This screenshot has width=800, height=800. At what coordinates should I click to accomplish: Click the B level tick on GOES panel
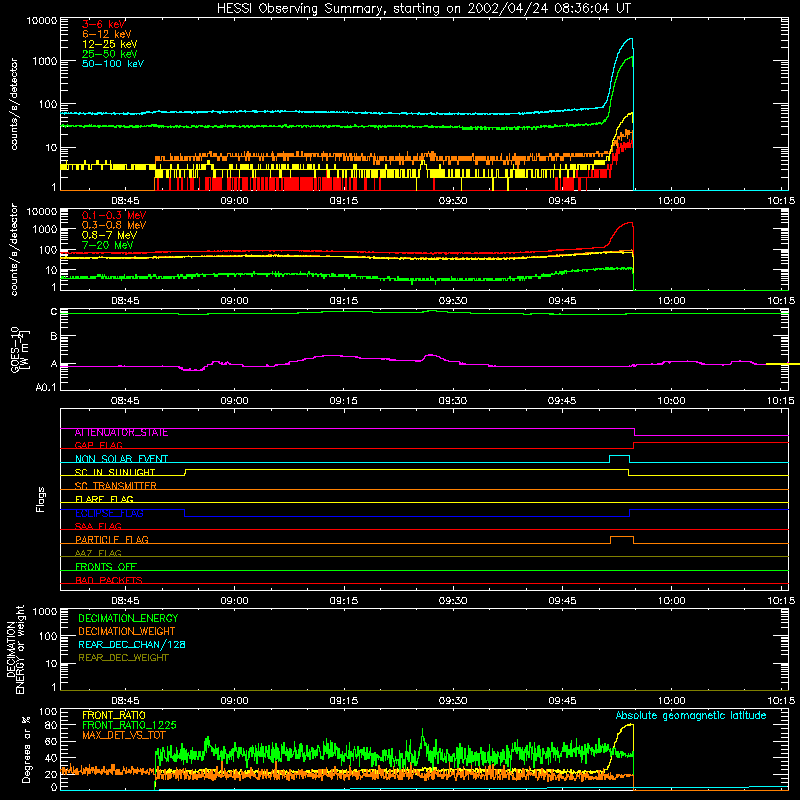pos(54,336)
